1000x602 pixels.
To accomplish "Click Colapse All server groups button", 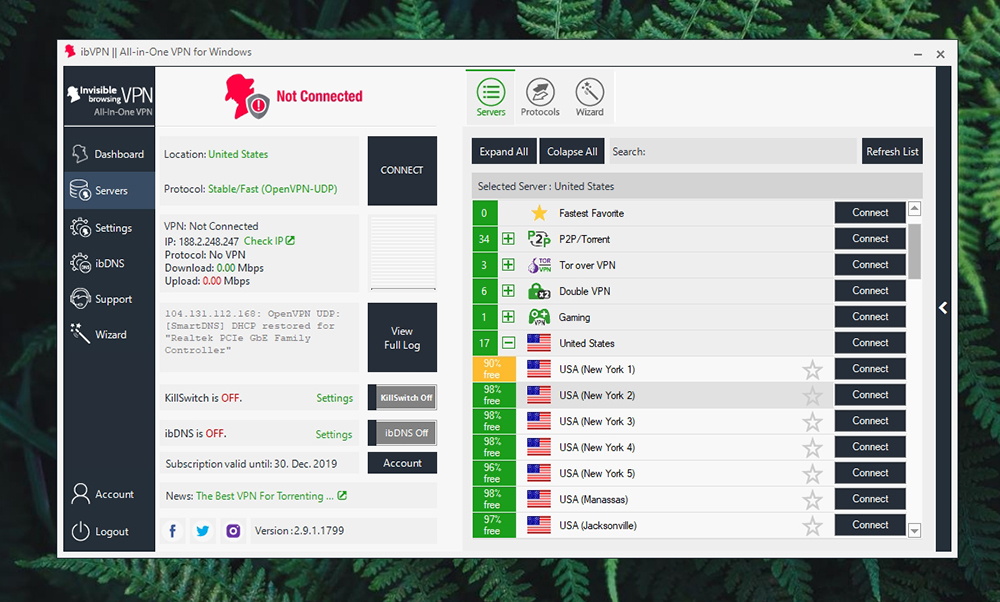I will point(572,151).
